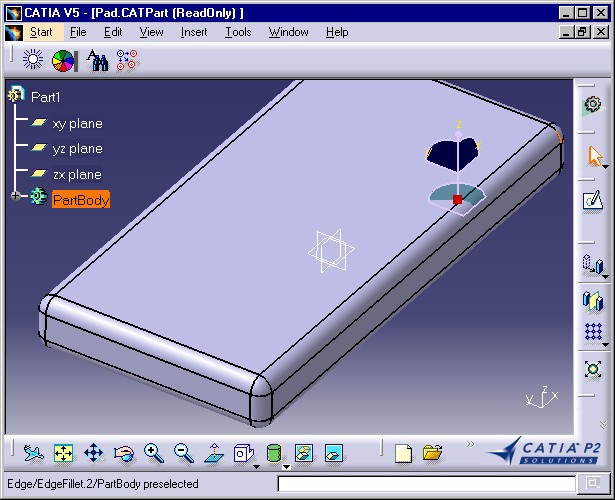
Task: Open the Insert menu
Action: tap(194, 32)
